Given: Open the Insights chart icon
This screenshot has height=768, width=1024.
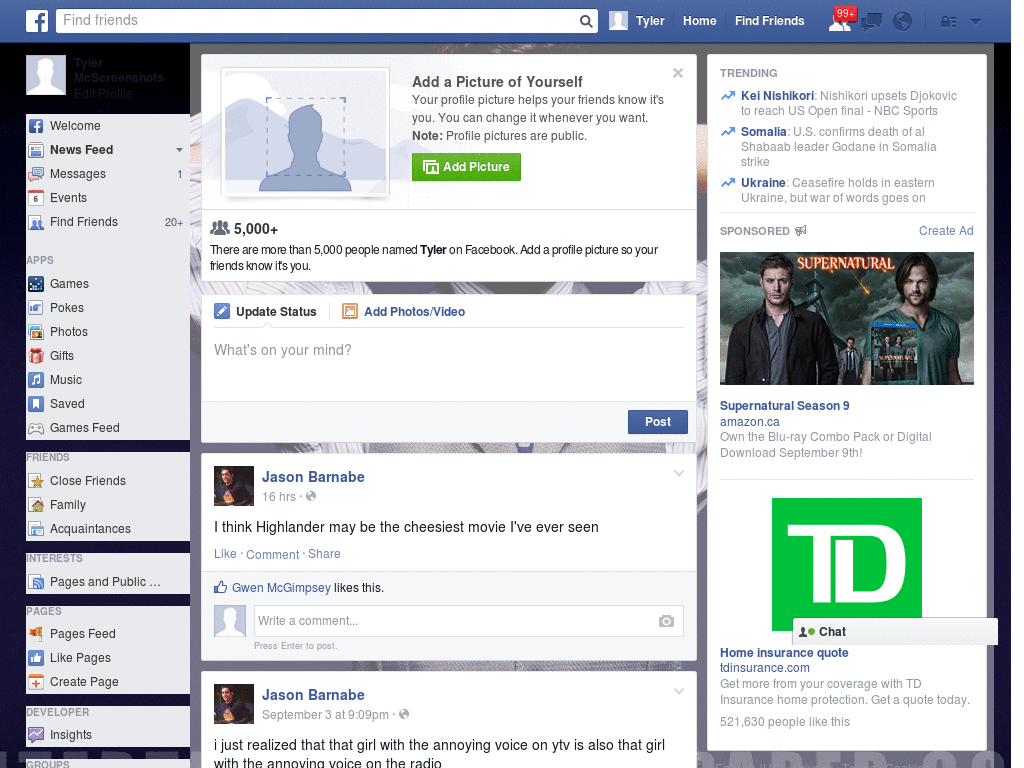Looking at the screenshot, I should pos(36,735).
